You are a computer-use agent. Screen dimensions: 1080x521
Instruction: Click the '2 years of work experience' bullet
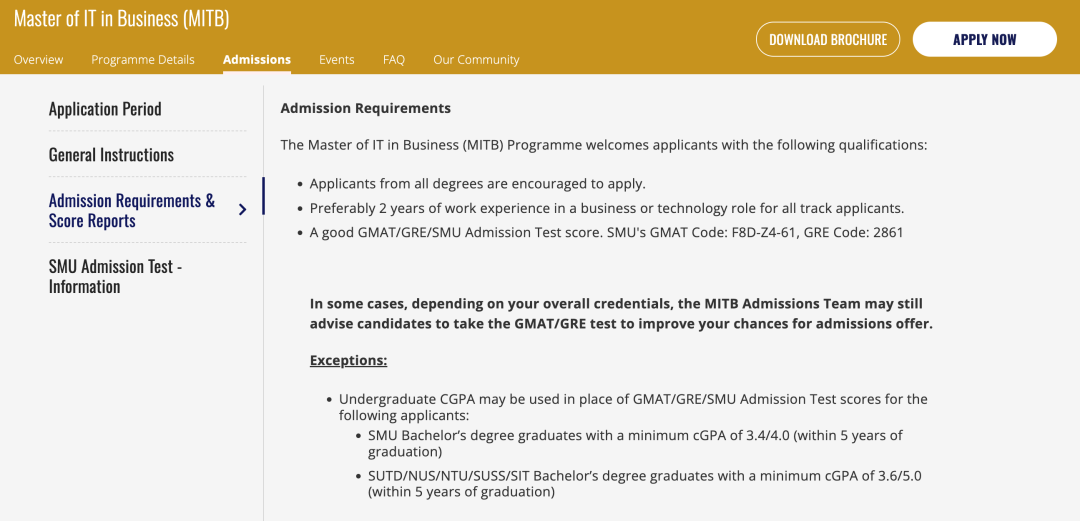pyautogui.click(x=607, y=208)
